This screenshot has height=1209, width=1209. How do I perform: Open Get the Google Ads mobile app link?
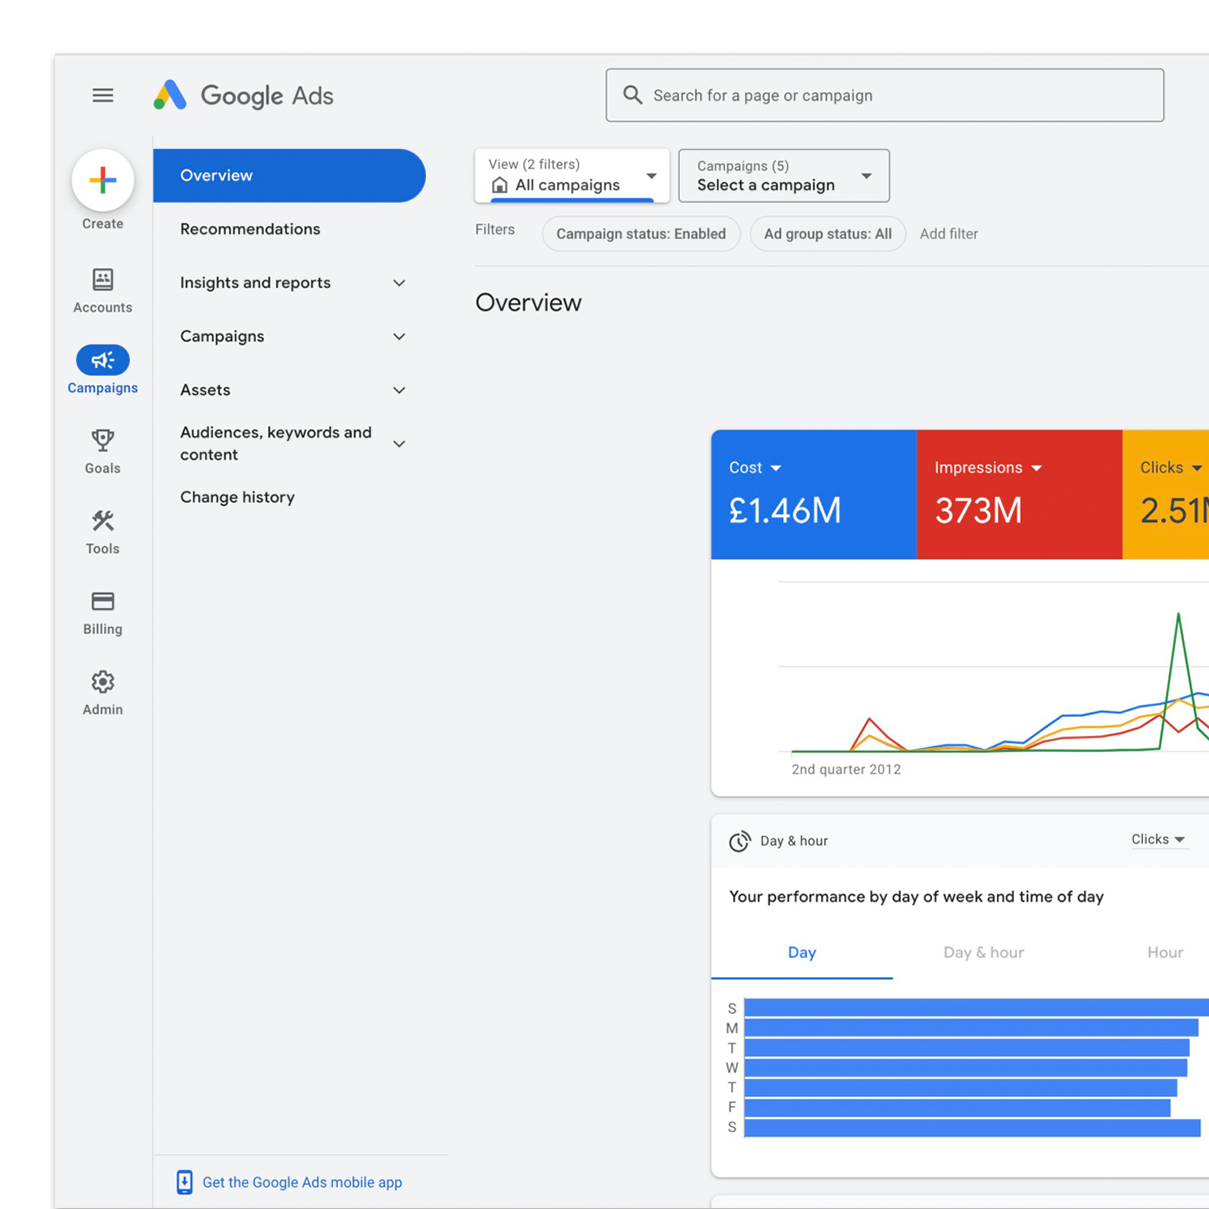coord(302,1182)
